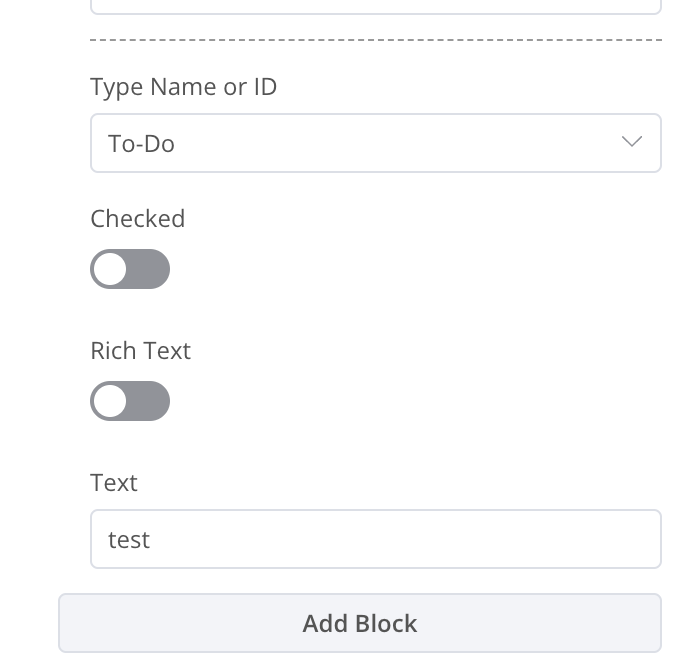Click the 'Text' field label
This screenshot has width=682, height=660.
(113, 483)
